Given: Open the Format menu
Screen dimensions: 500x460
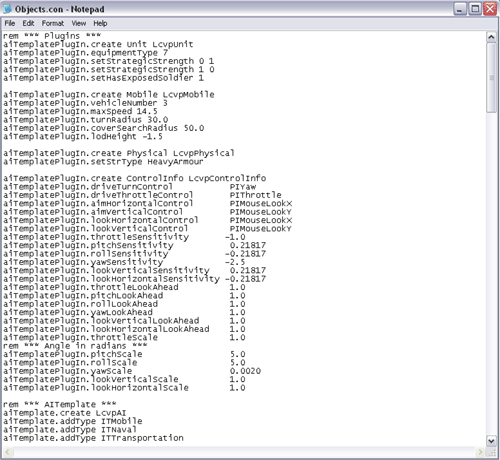Looking at the screenshot, I should (x=53, y=23).
